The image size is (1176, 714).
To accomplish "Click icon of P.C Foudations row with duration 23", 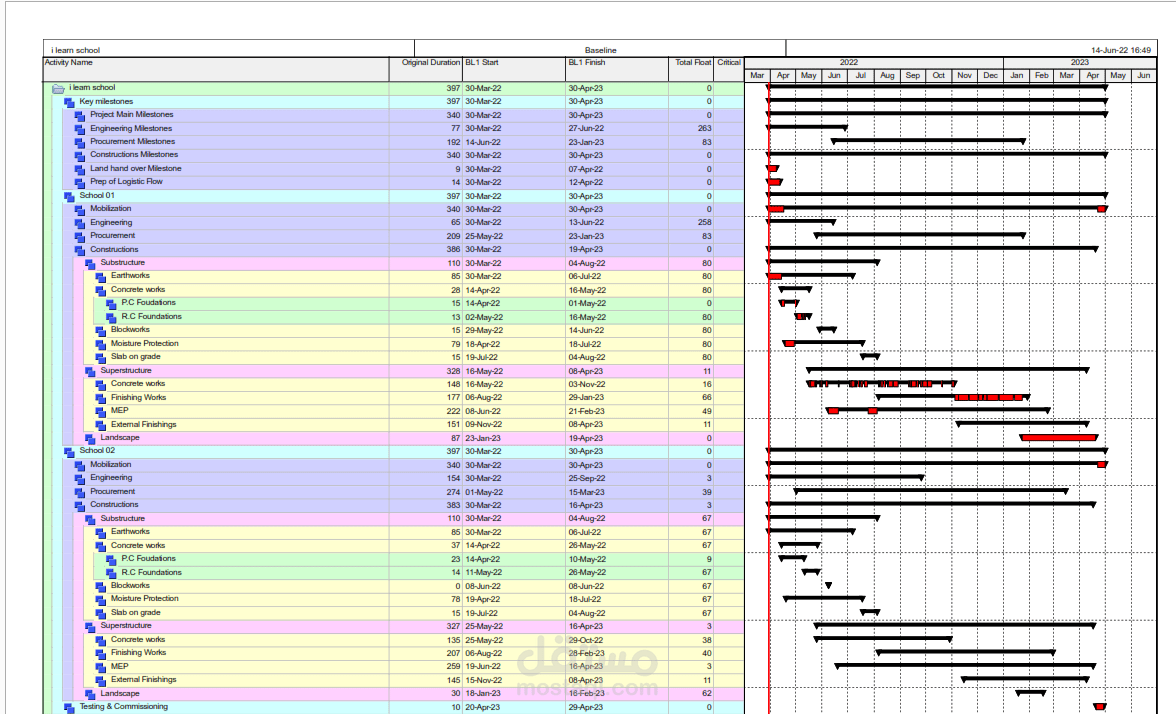I will [111, 560].
